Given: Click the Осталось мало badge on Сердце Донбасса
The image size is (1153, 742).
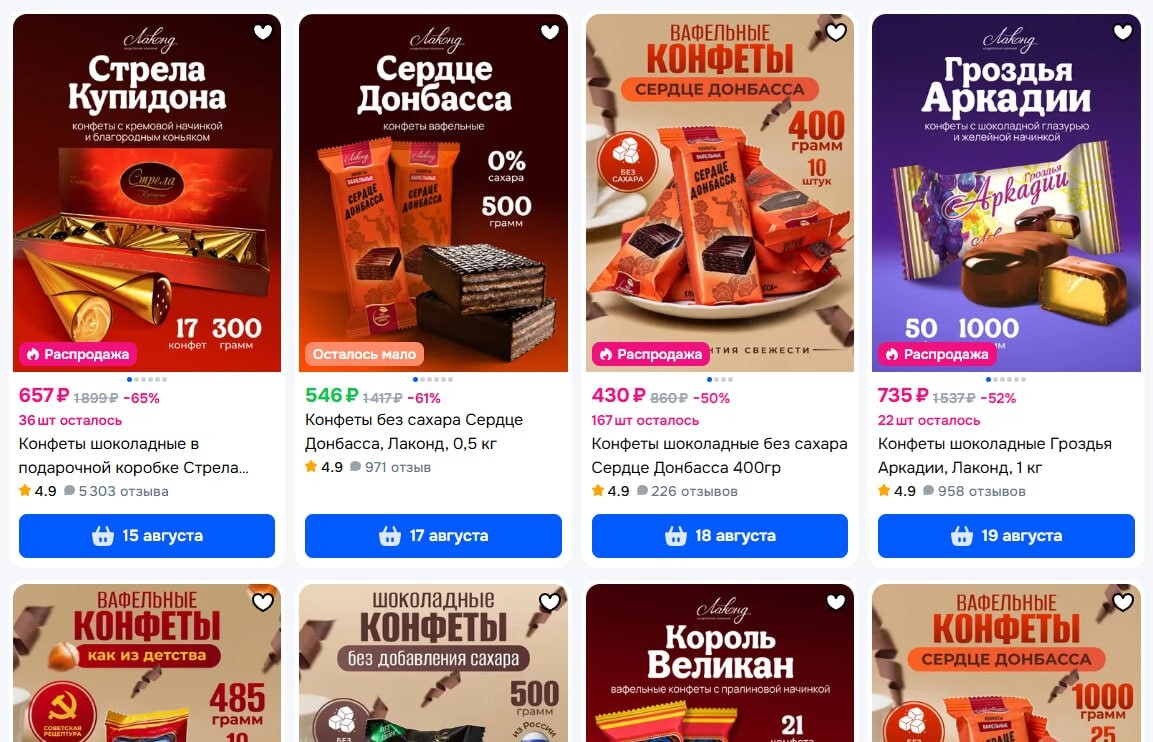Looking at the screenshot, I should pyautogui.click(x=364, y=354).
